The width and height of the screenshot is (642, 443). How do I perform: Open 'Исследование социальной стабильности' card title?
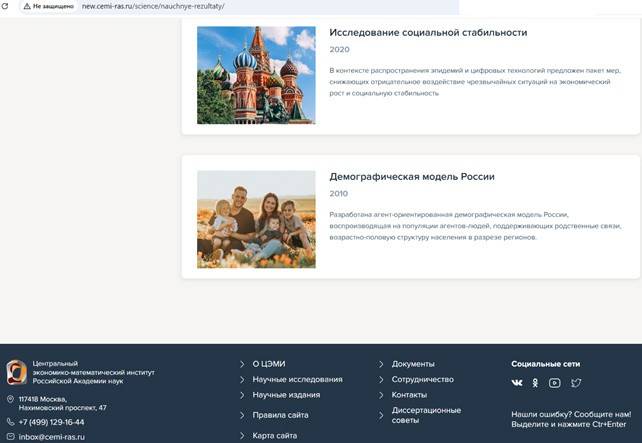coord(428,32)
